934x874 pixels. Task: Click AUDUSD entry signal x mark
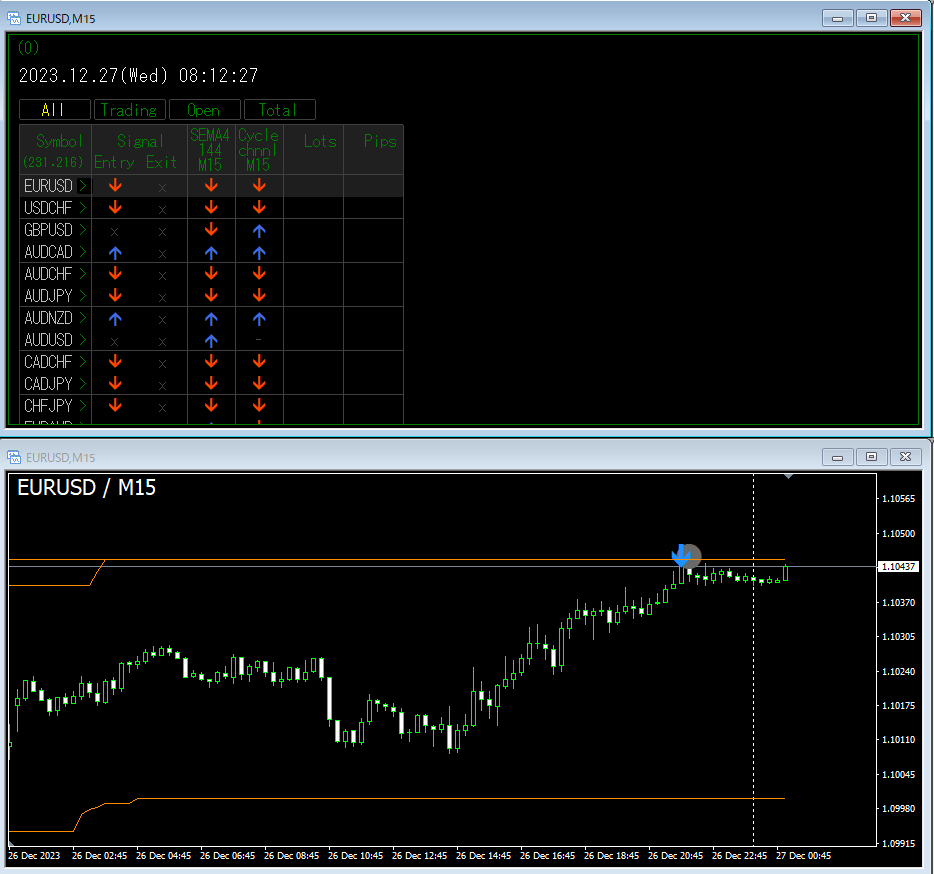(x=114, y=342)
